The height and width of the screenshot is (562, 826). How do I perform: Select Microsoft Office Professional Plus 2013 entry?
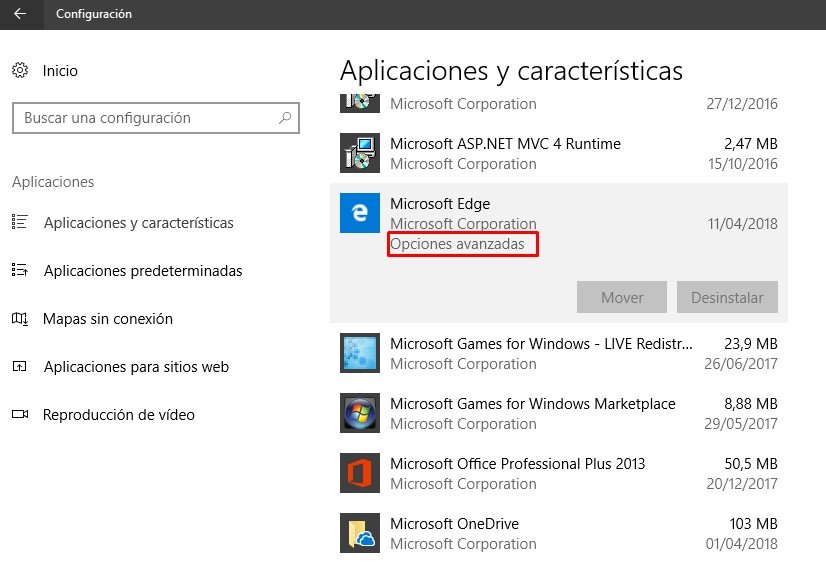558,474
